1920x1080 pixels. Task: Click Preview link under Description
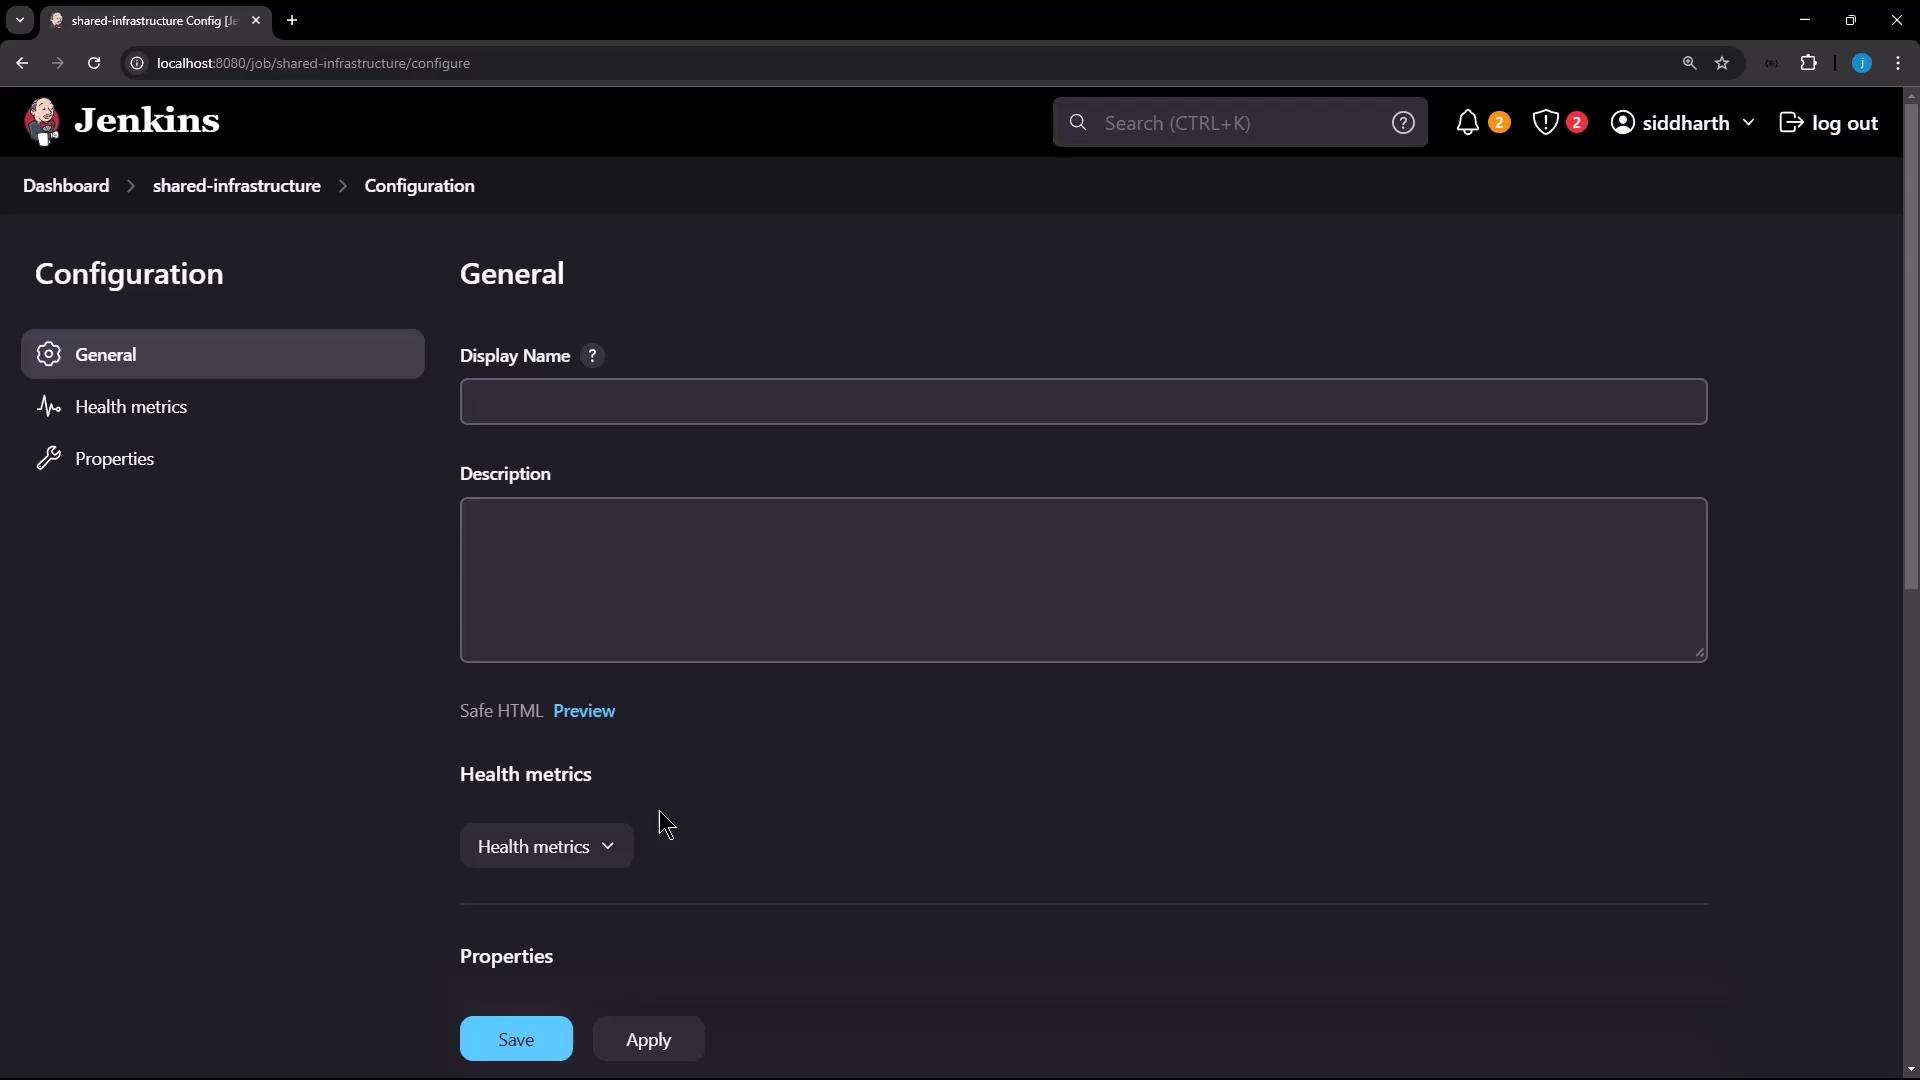tap(584, 711)
